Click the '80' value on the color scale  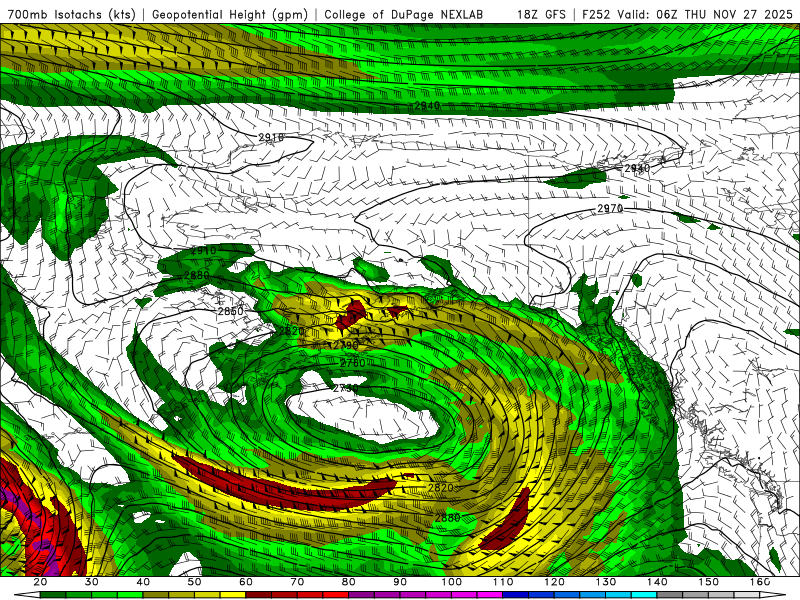pyautogui.click(x=348, y=582)
